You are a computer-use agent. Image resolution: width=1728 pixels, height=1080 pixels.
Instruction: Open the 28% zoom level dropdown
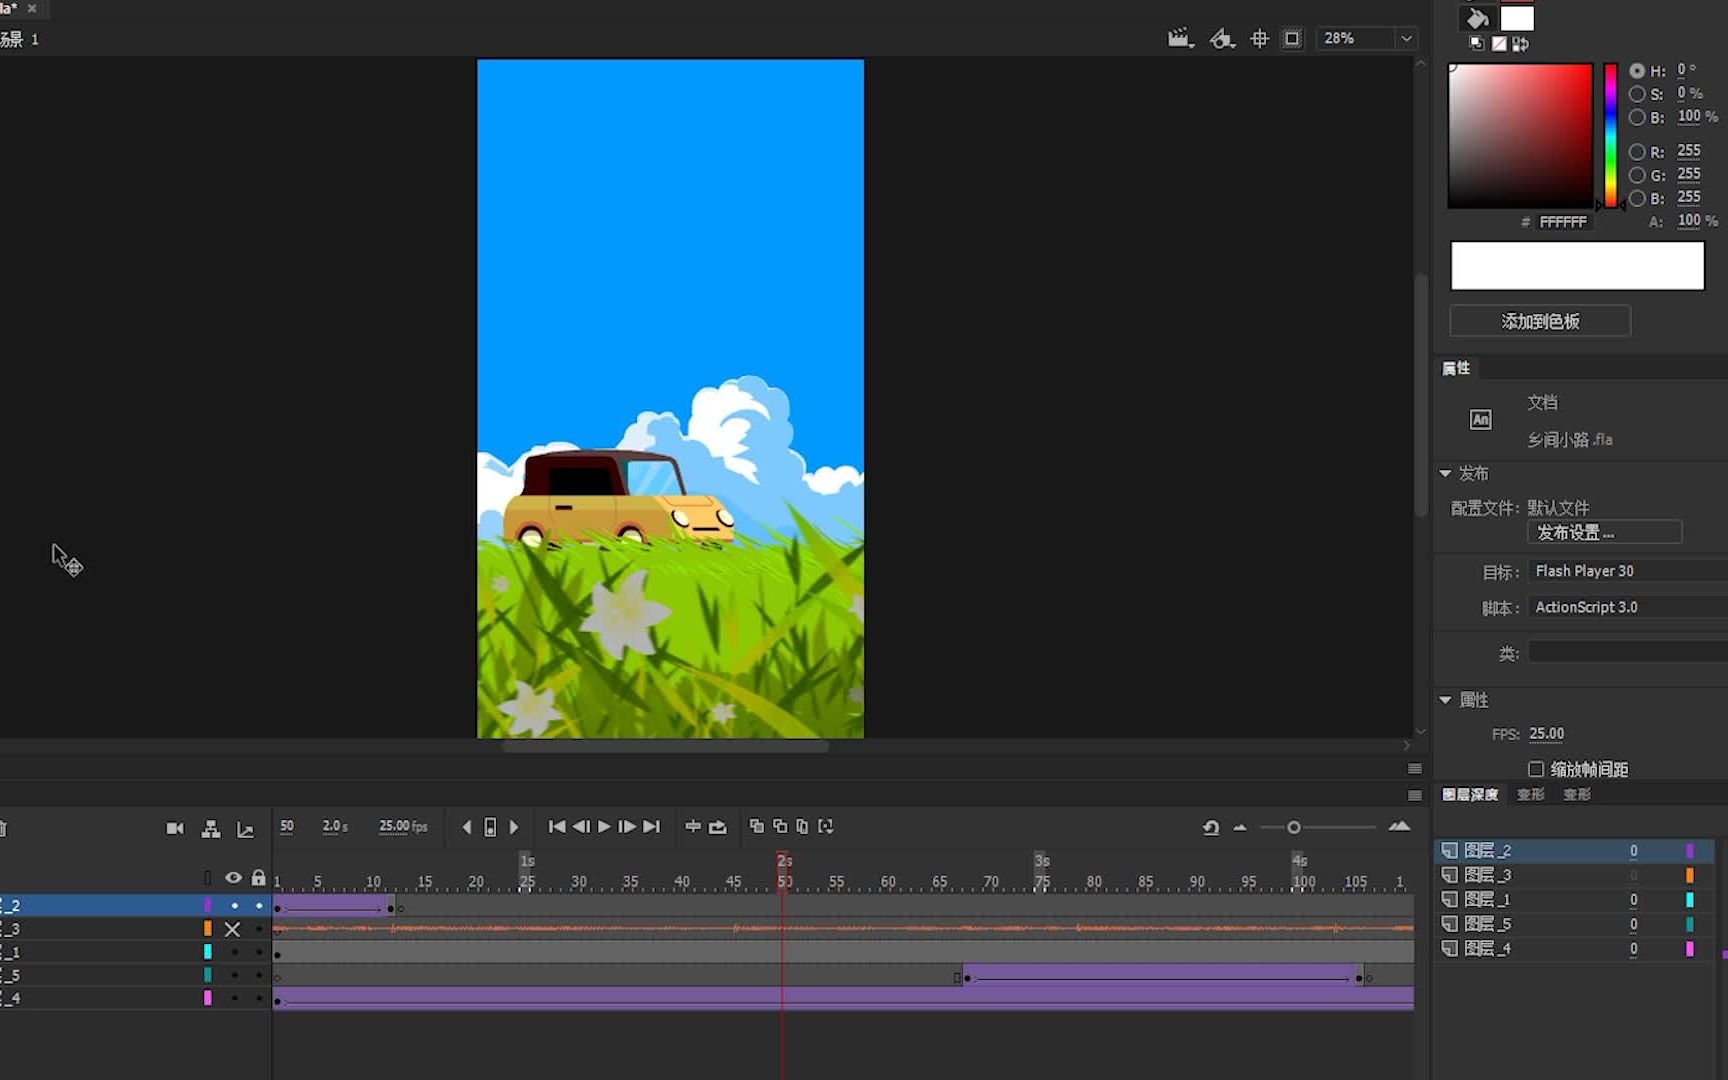click(1407, 38)
